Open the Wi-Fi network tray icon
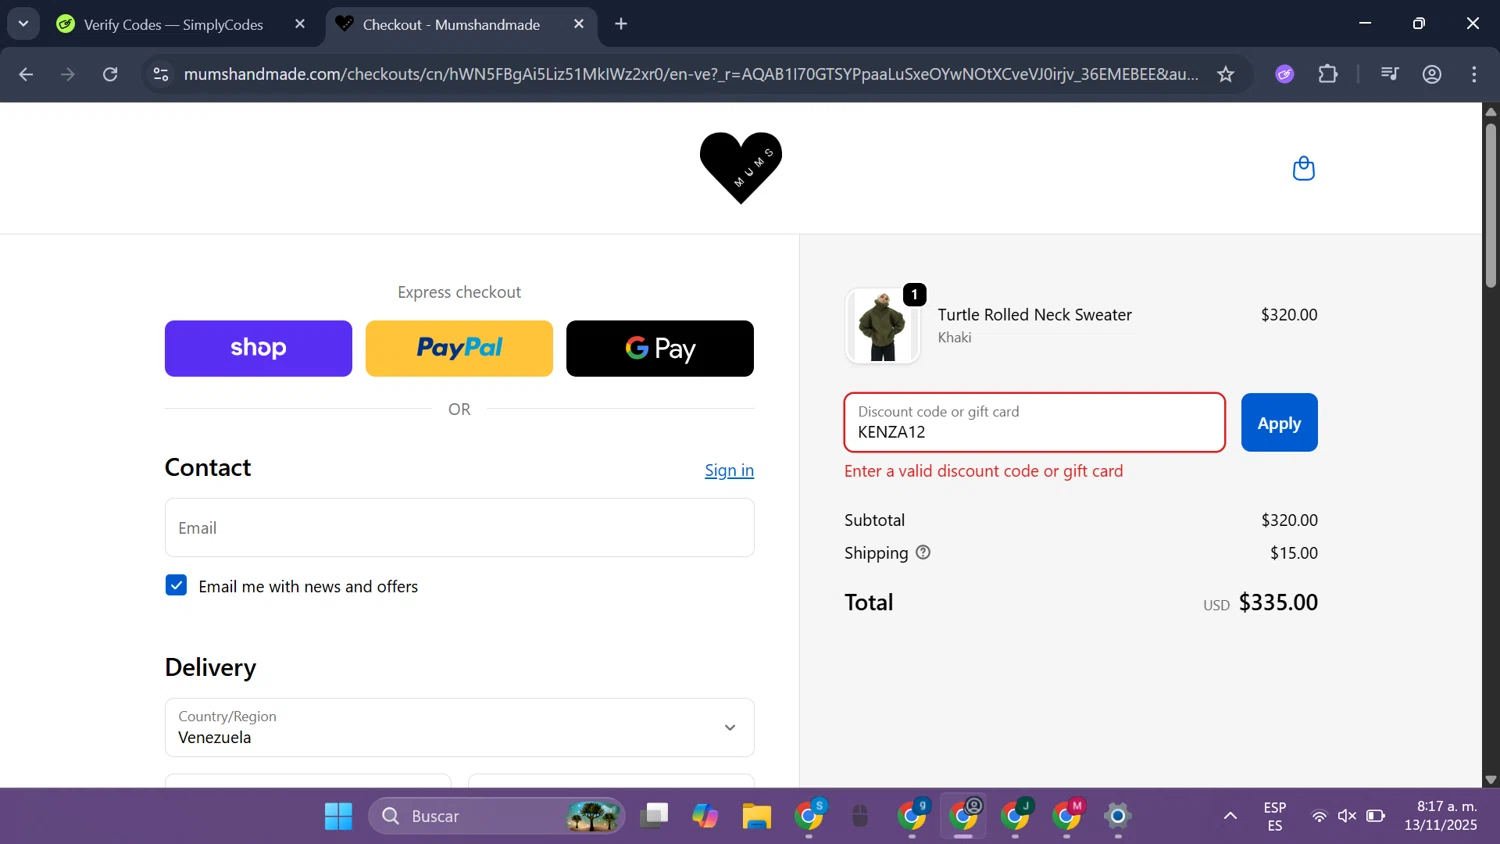Screen dimensions: 1500x844 [x=1319, y=816]
